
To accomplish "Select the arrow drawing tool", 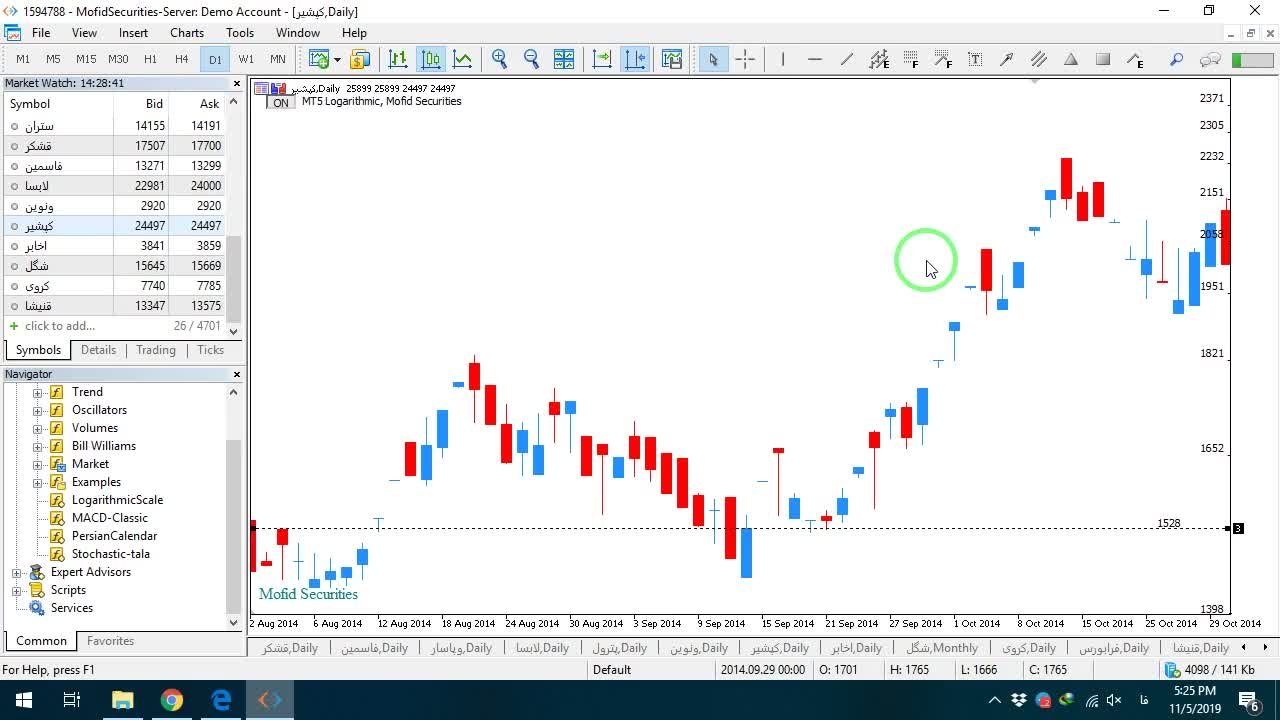I will coord(1007,59).
